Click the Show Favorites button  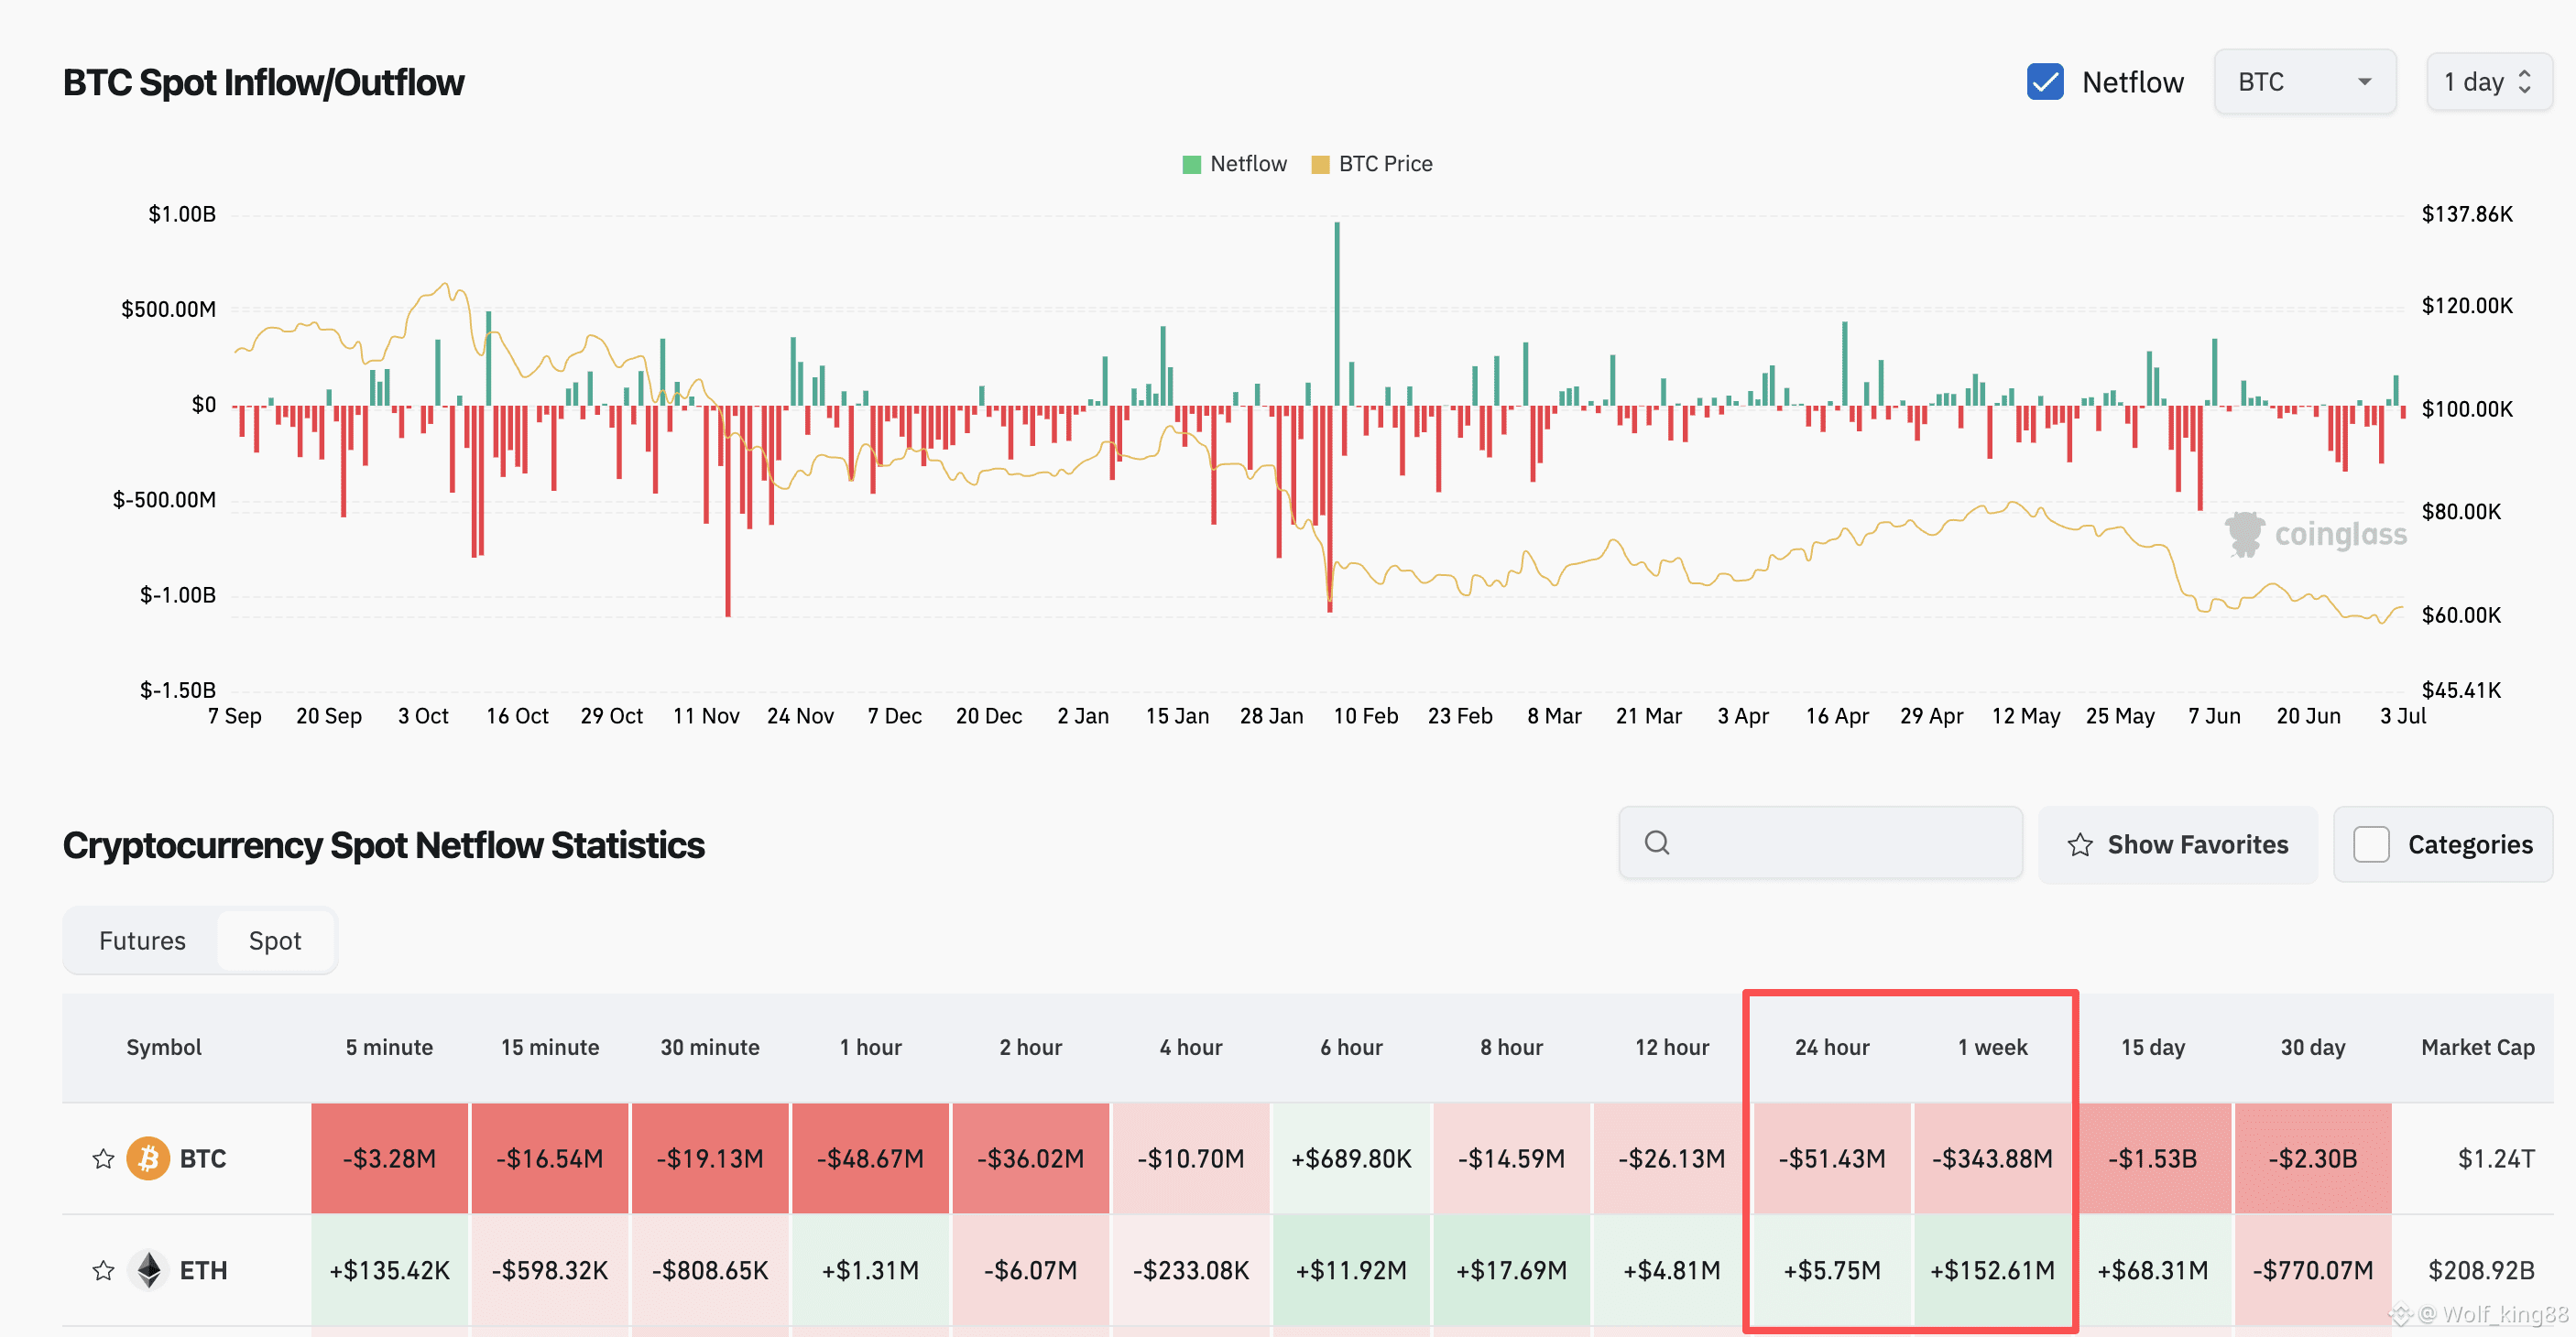[x=2178, y=845]
